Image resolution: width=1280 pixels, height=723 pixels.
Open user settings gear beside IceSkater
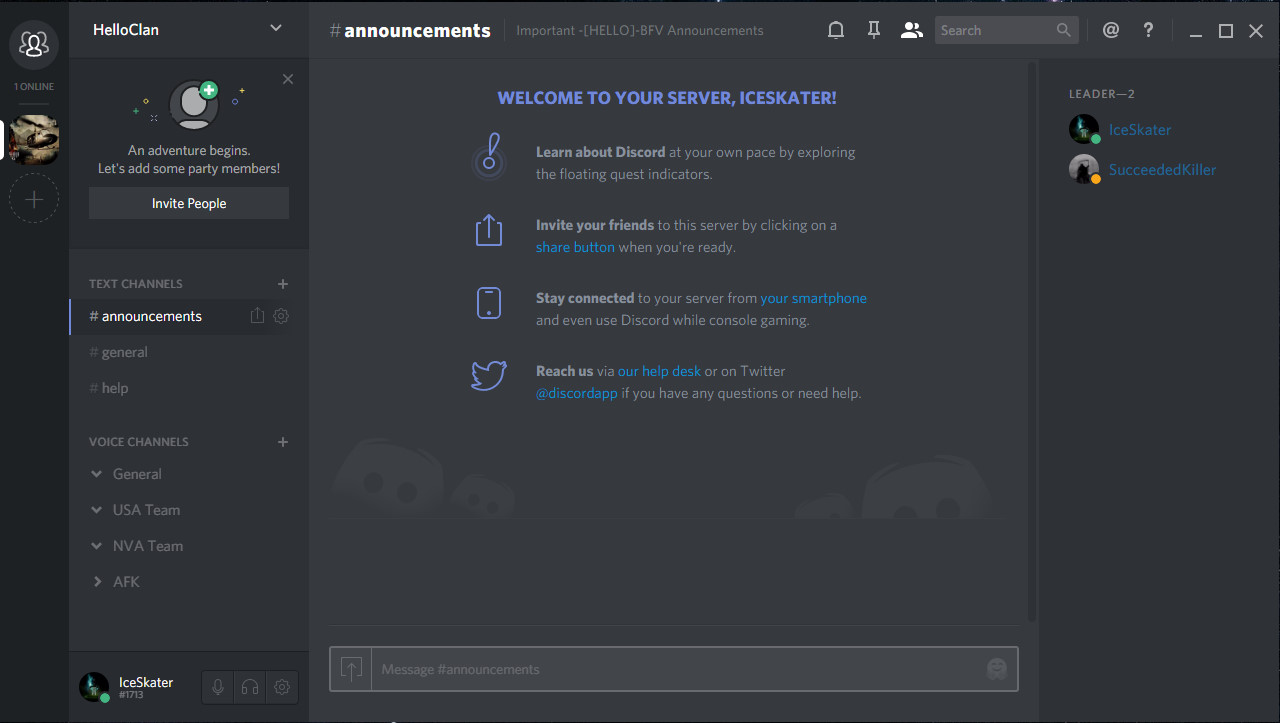pos(282,687)
